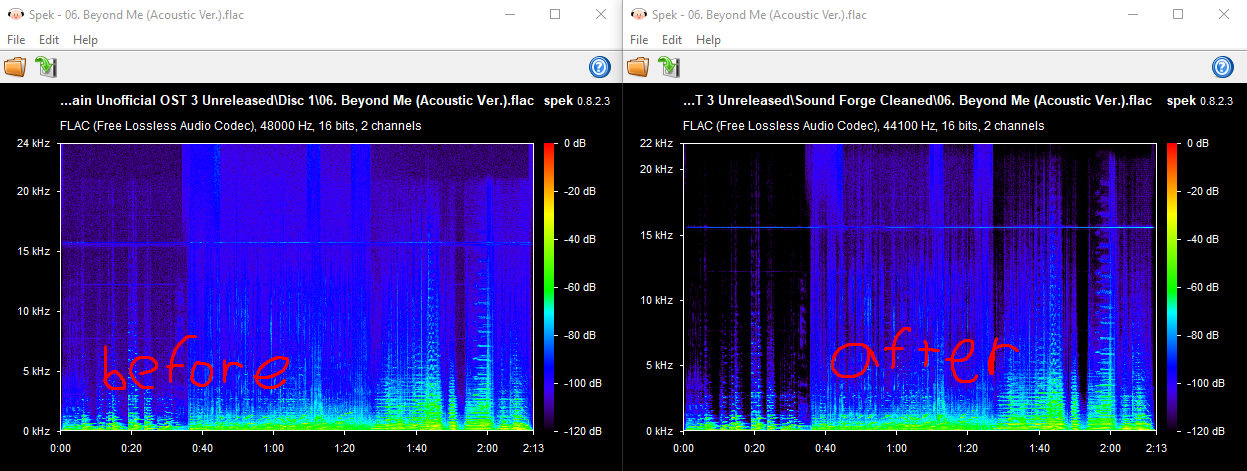
Task: Click the dB color scale bar in the left window
Action: [x=549, y=286]
